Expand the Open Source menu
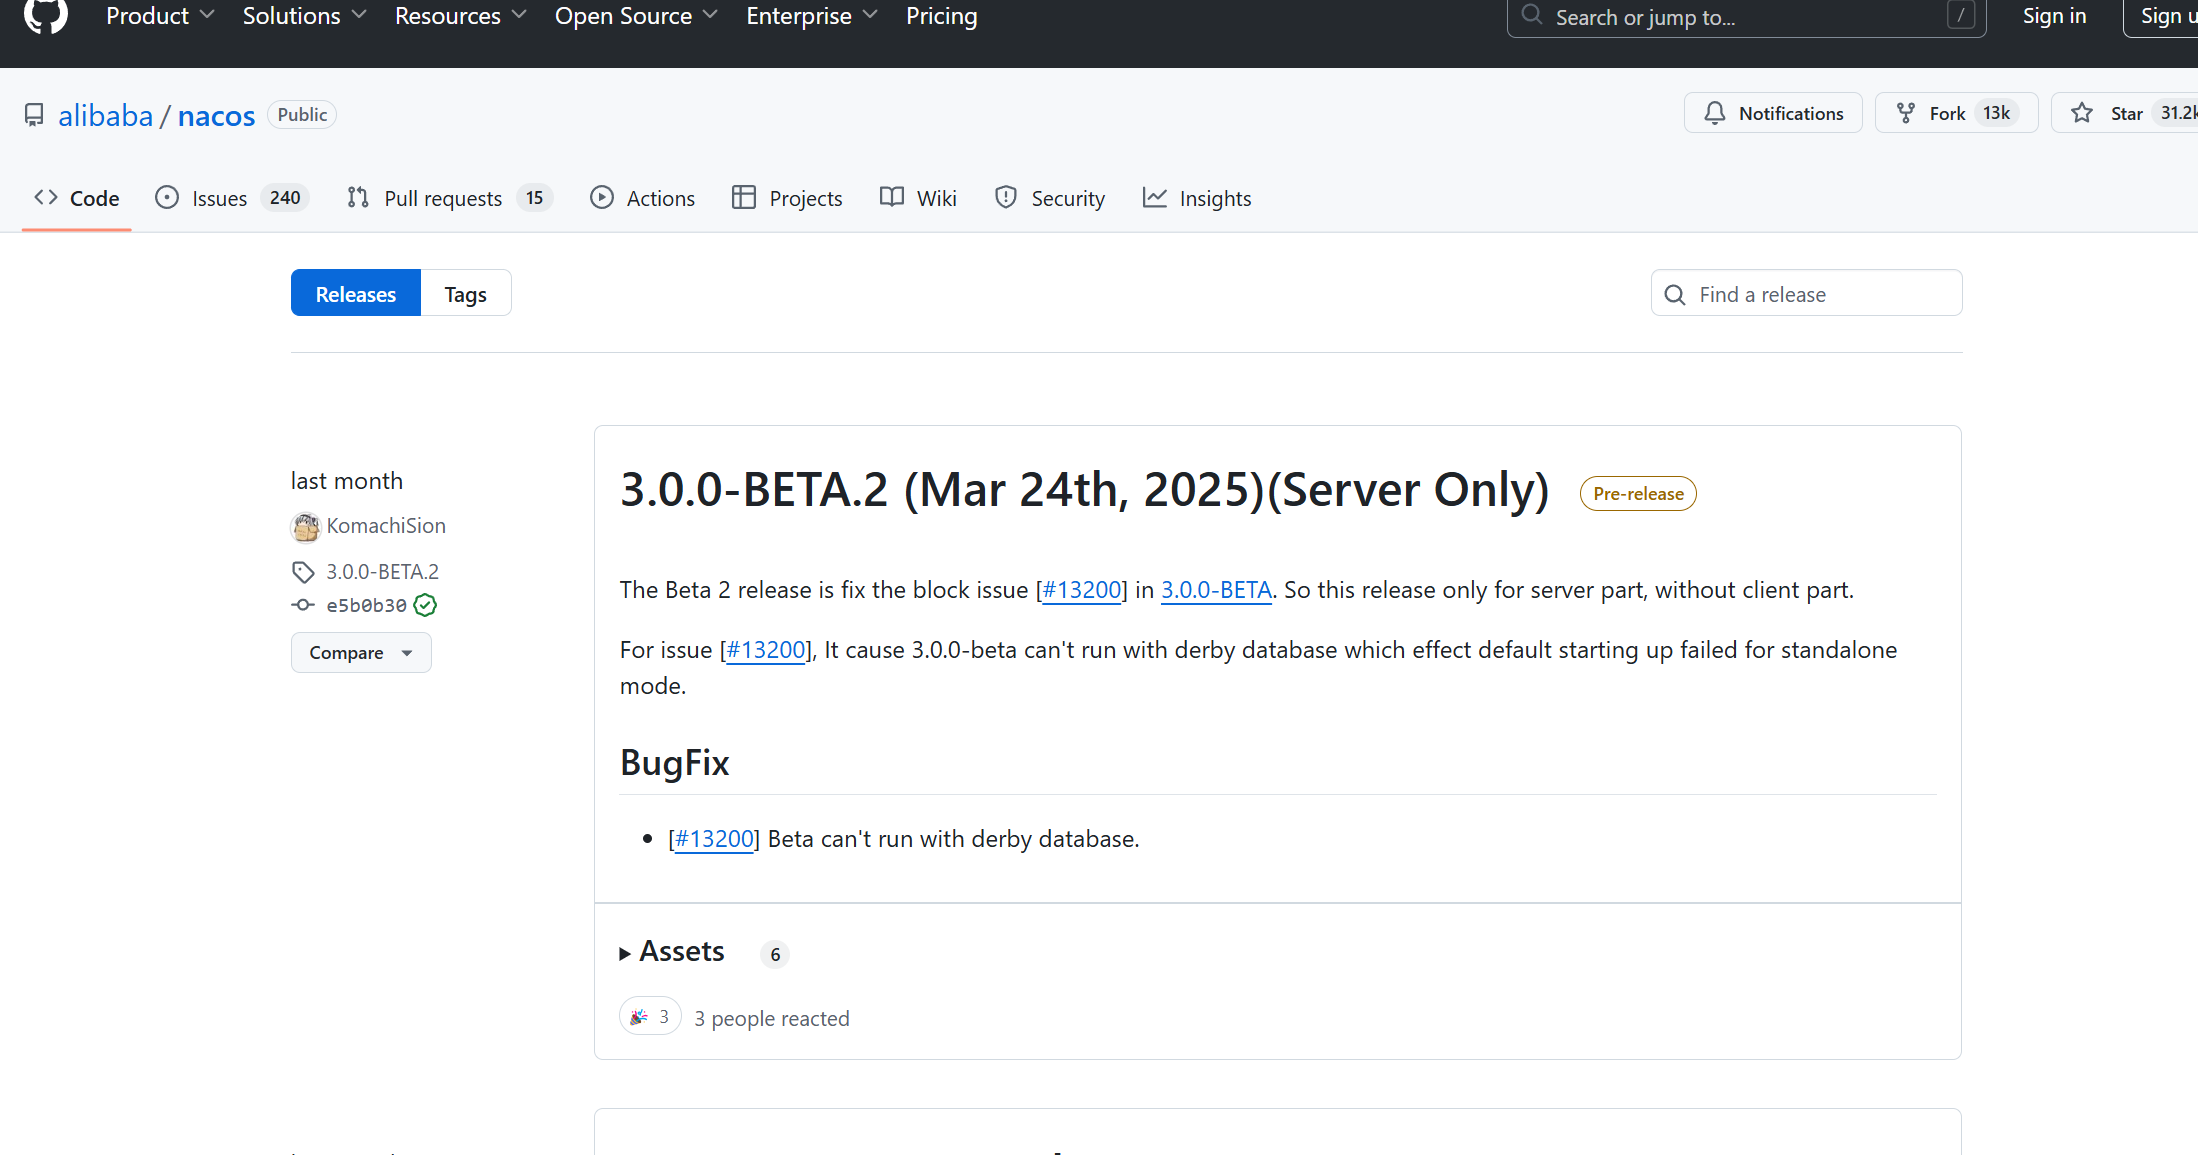The image size is (2198, 1155). point(636,16)
